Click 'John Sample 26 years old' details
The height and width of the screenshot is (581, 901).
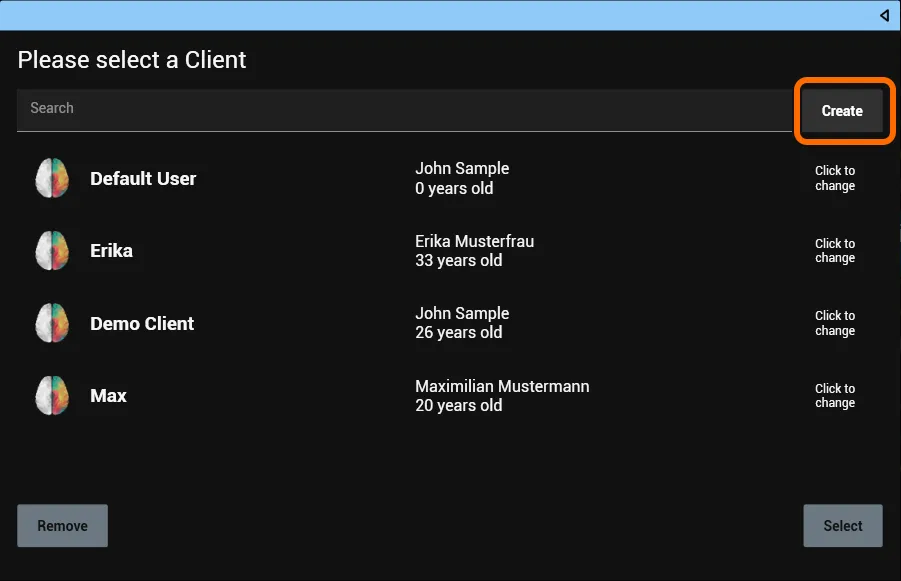coord(462,323)
